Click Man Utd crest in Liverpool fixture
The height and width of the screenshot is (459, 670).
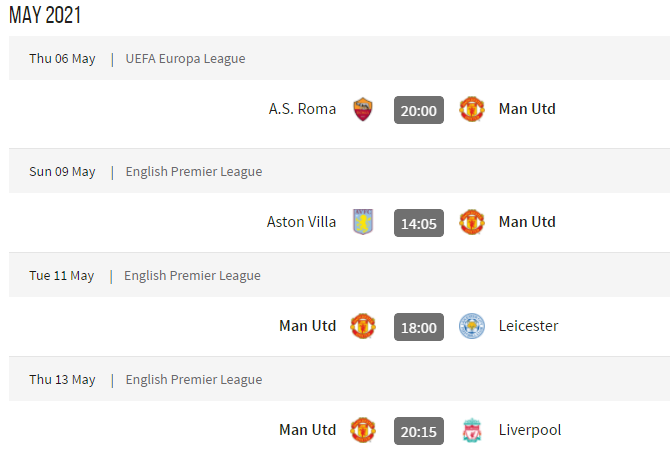coord(363,430)
